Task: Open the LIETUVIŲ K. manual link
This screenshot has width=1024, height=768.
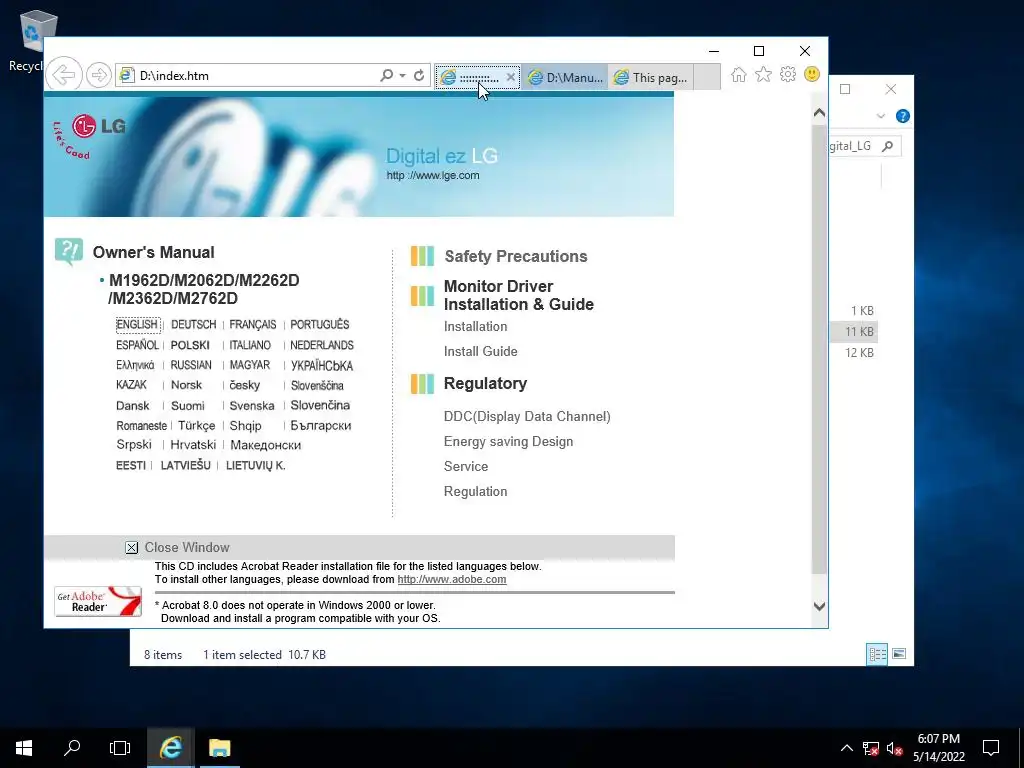Action: pyautogui.click(x=256, y=465)
